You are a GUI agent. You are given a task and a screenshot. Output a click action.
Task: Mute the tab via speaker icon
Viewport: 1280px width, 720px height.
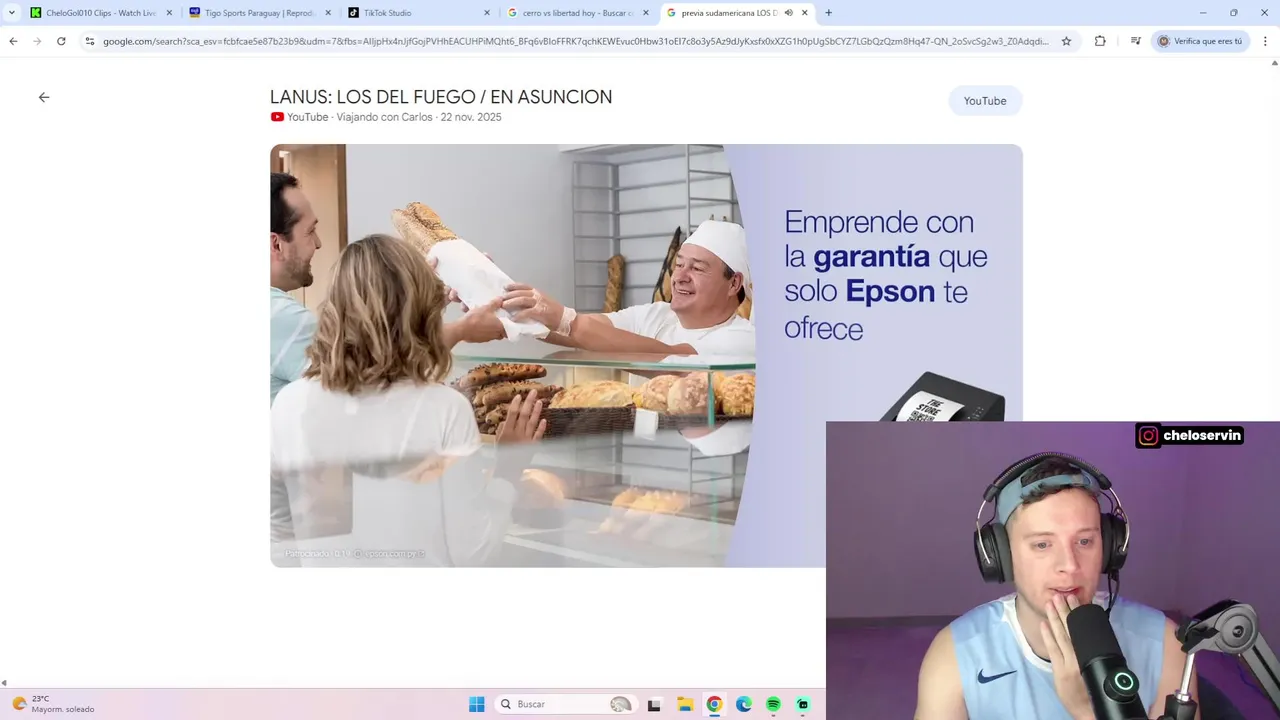pyautogui.click(x=788, y=13)
